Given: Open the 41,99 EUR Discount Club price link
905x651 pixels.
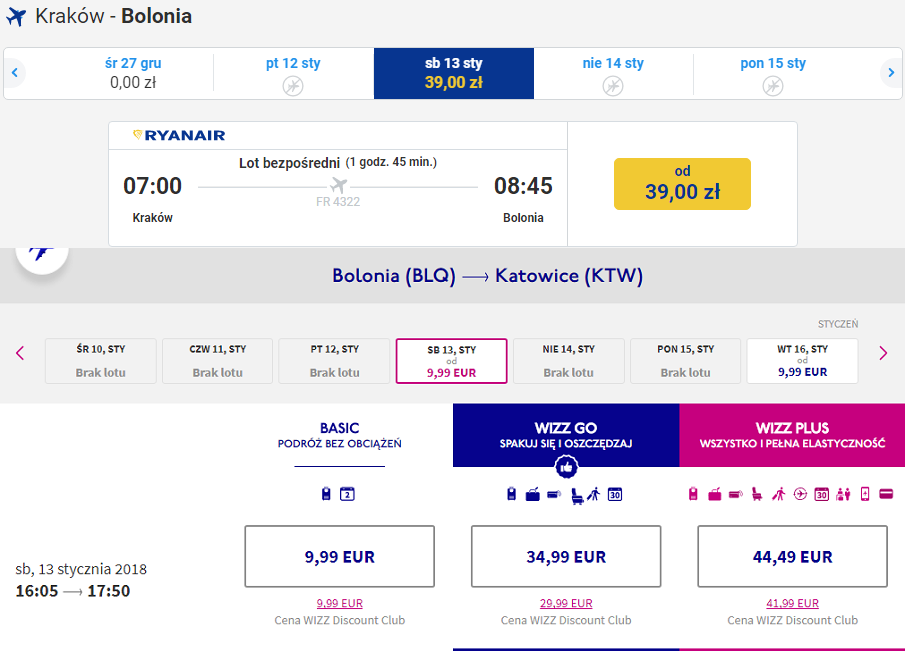Looking at the screenshot, I should tap(792, 603).
